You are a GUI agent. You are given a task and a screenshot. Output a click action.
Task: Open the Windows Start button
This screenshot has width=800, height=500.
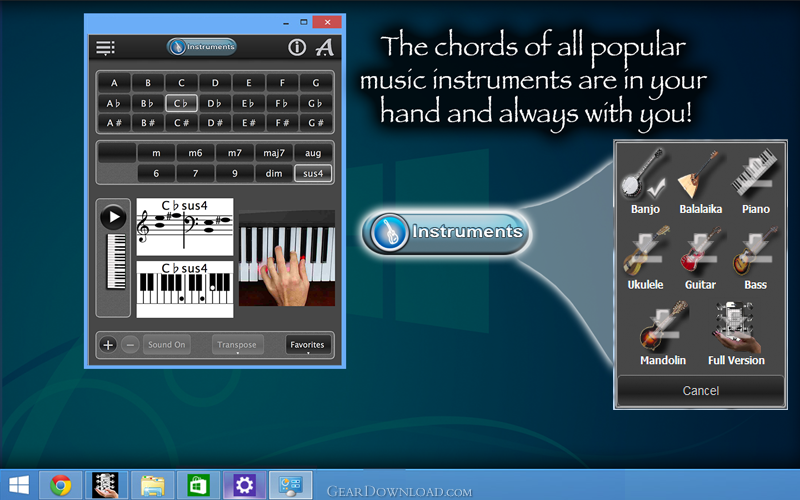(18, 485)
